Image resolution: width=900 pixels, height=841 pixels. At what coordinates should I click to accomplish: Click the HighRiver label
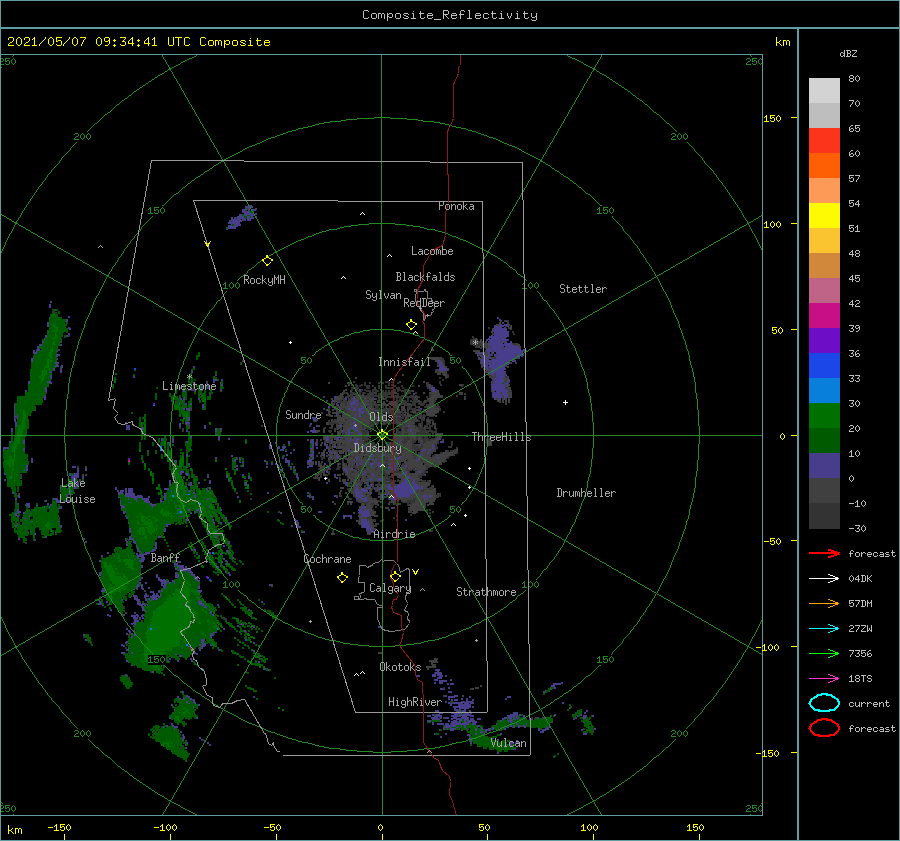point(415,702)
